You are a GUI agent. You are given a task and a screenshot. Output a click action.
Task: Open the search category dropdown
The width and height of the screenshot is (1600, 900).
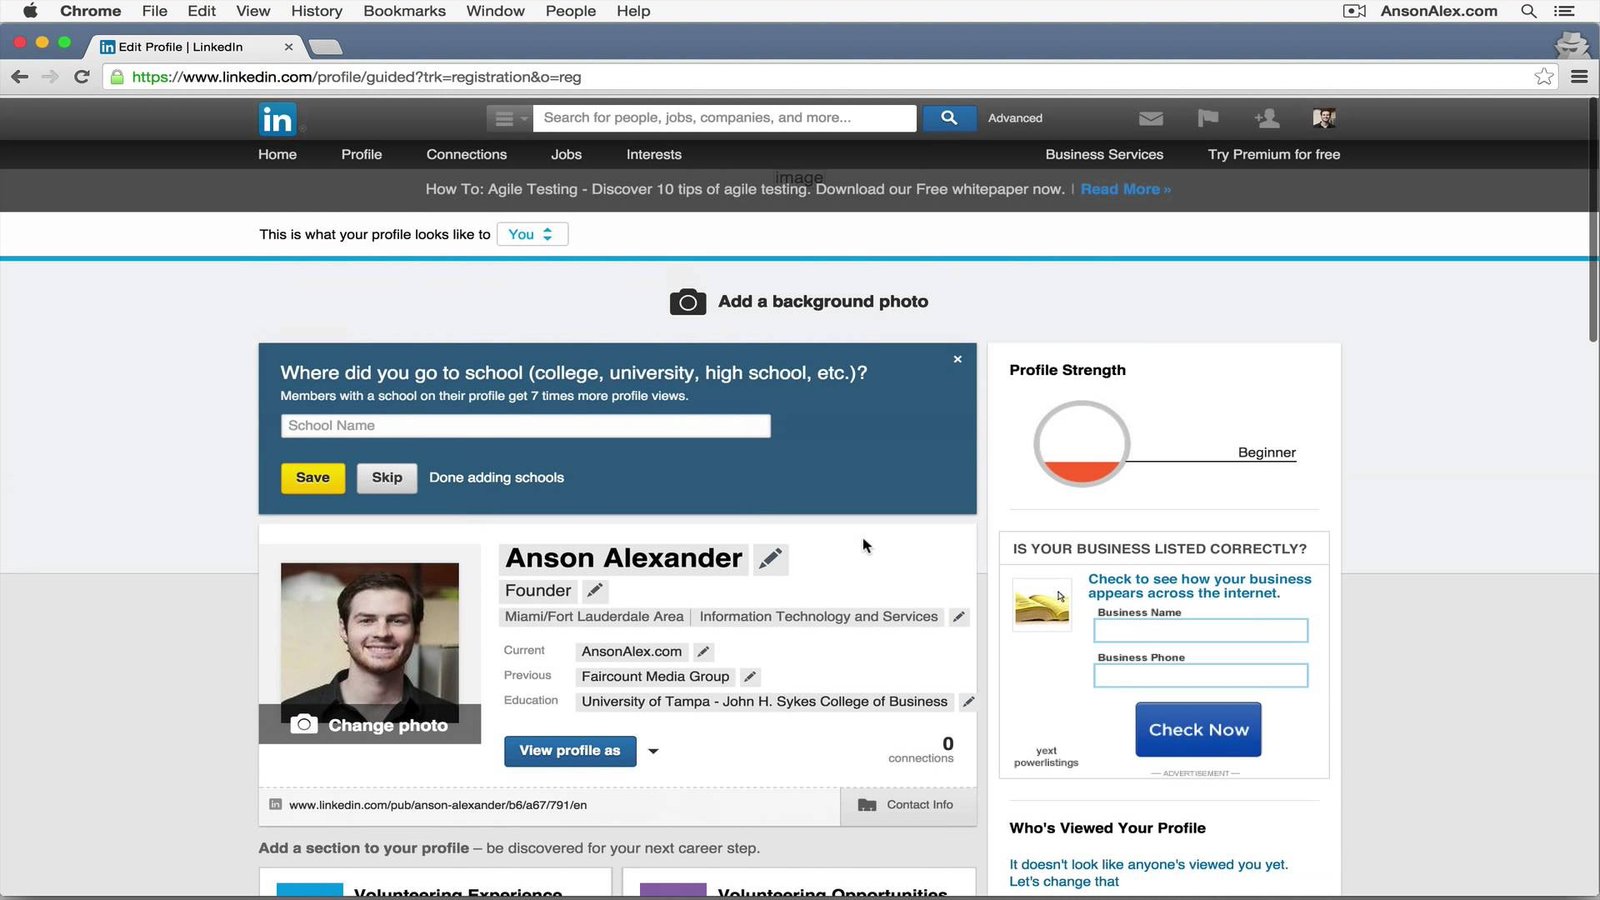pyautogui.click(x=509, y=118)
